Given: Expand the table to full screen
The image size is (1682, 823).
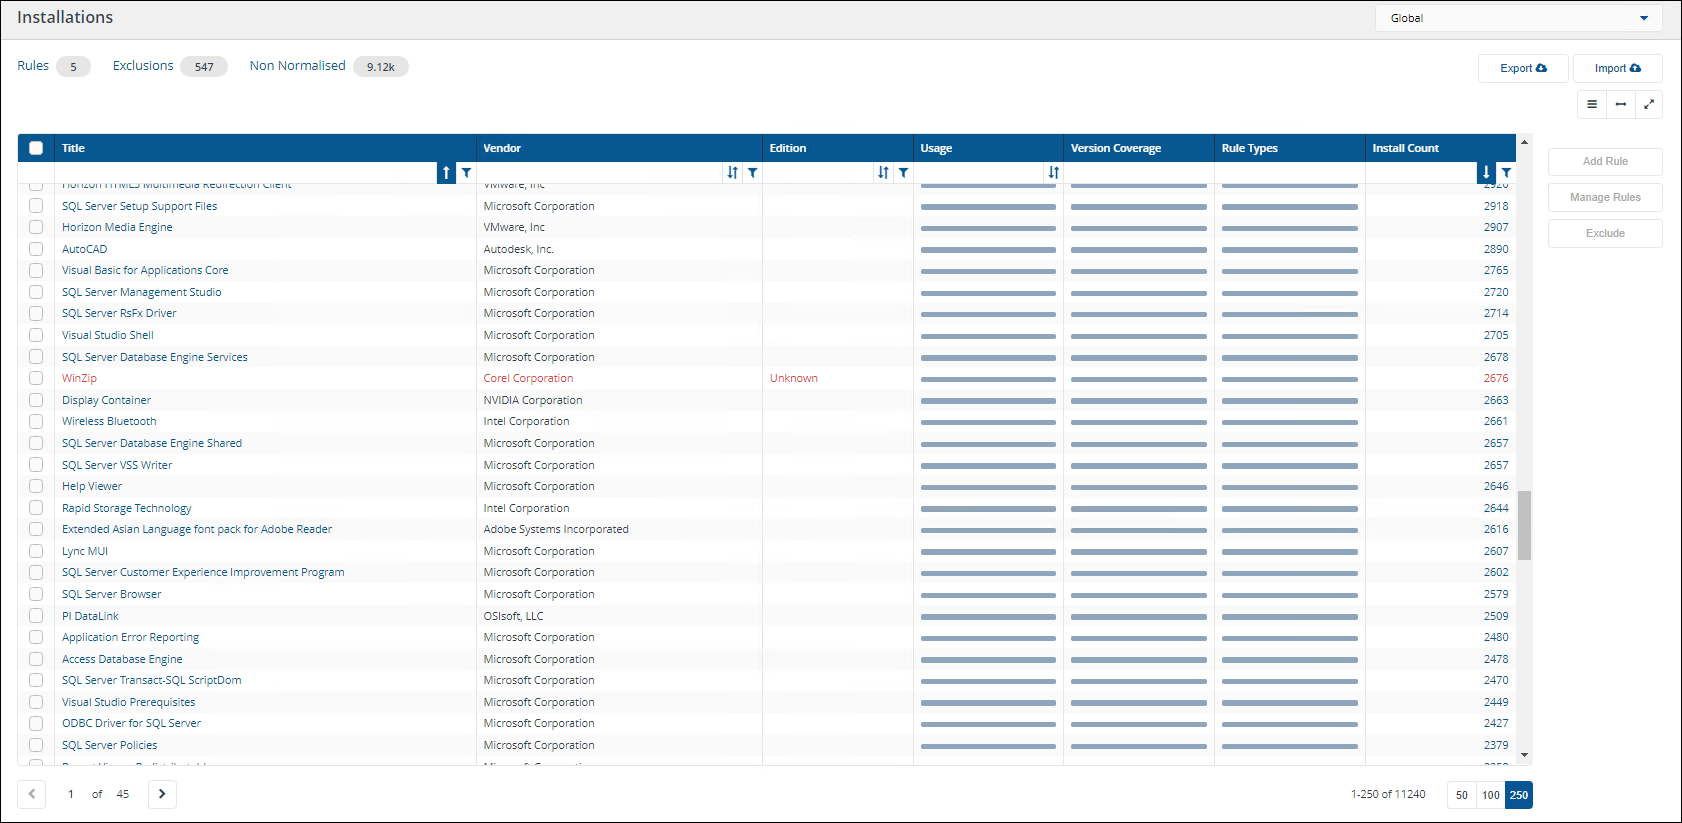Looking at the screenshot, I should click(x=1649, y=105).
